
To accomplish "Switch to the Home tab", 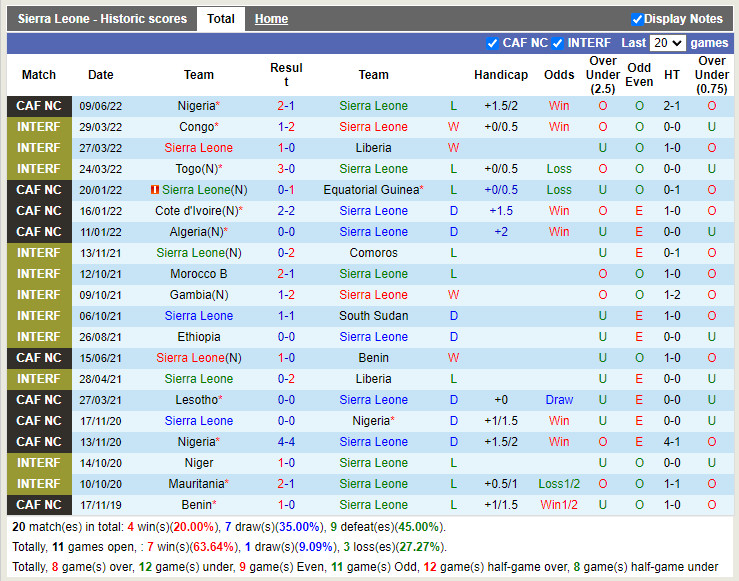I will (x=271, y=19).
